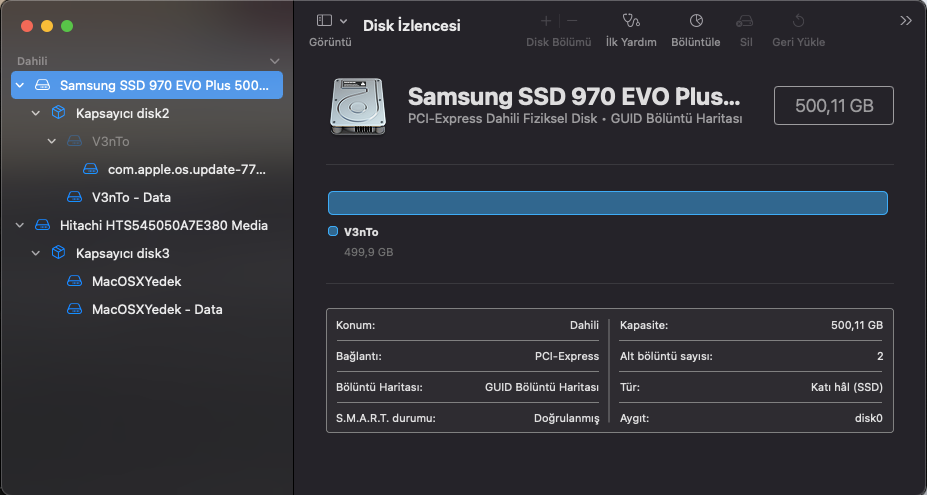
Task: Click the add volume plus icon
Action: coord(545,20)
